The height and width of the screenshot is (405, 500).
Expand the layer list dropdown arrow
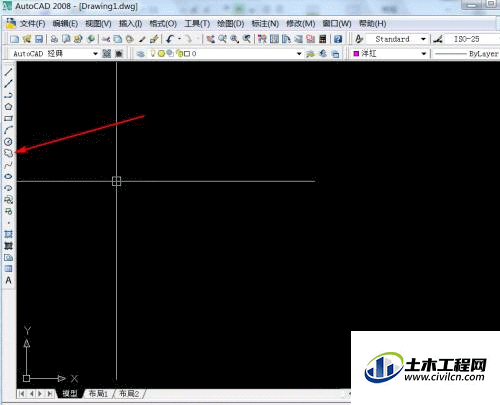click(299, 53)
